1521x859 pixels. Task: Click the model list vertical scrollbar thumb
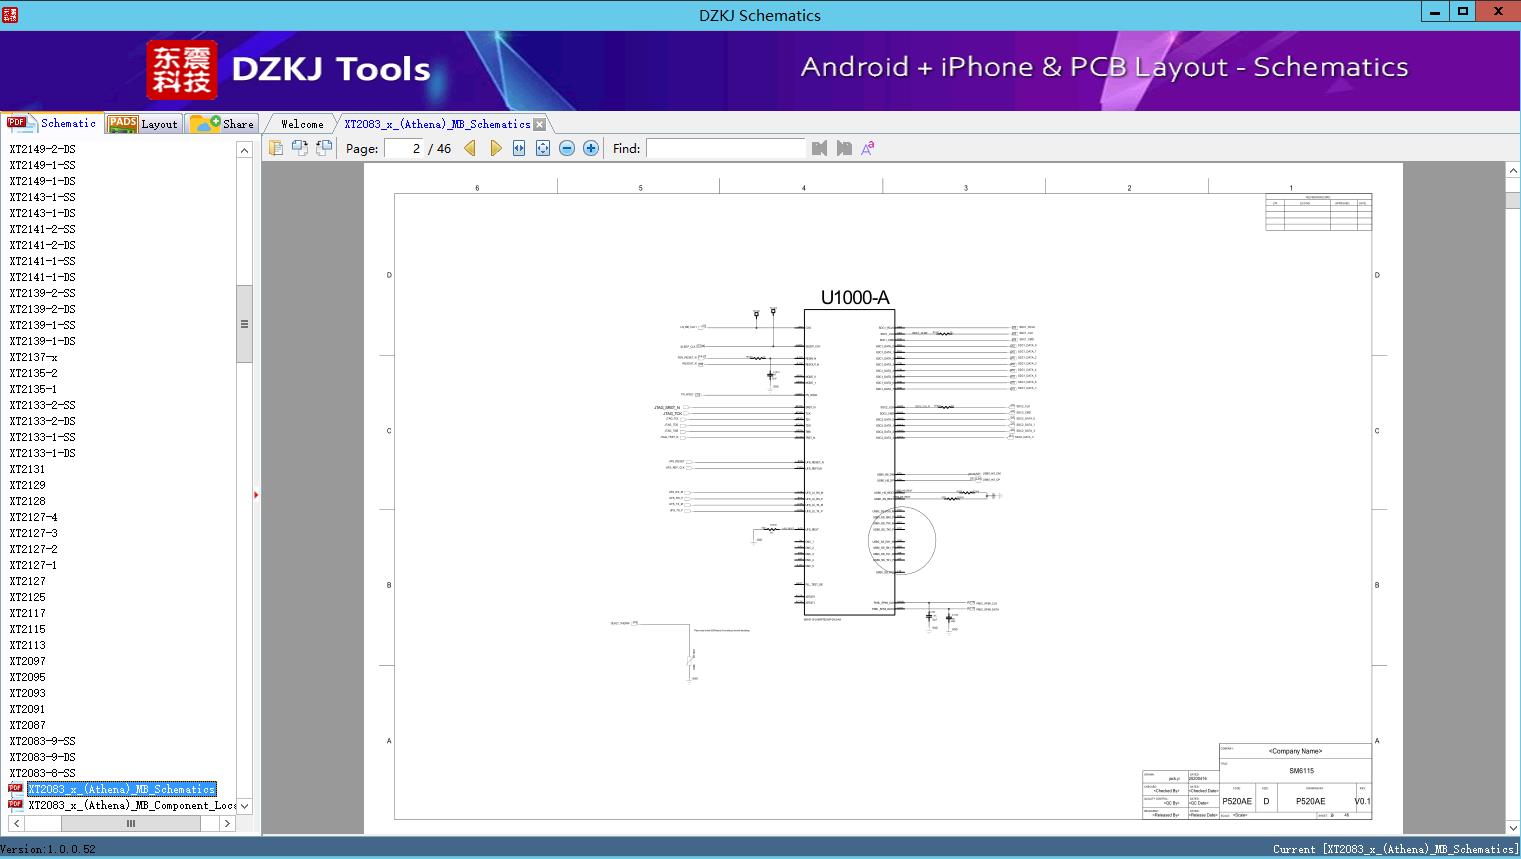pos(244,324)
